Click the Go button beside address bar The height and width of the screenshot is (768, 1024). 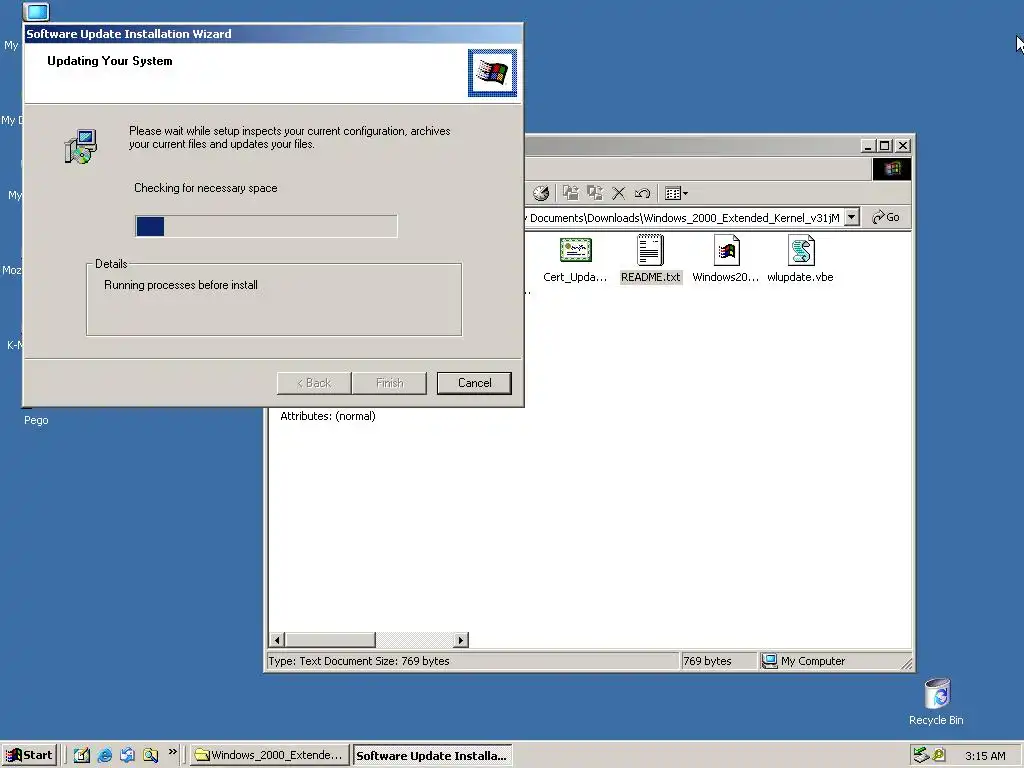click(886, 217)
